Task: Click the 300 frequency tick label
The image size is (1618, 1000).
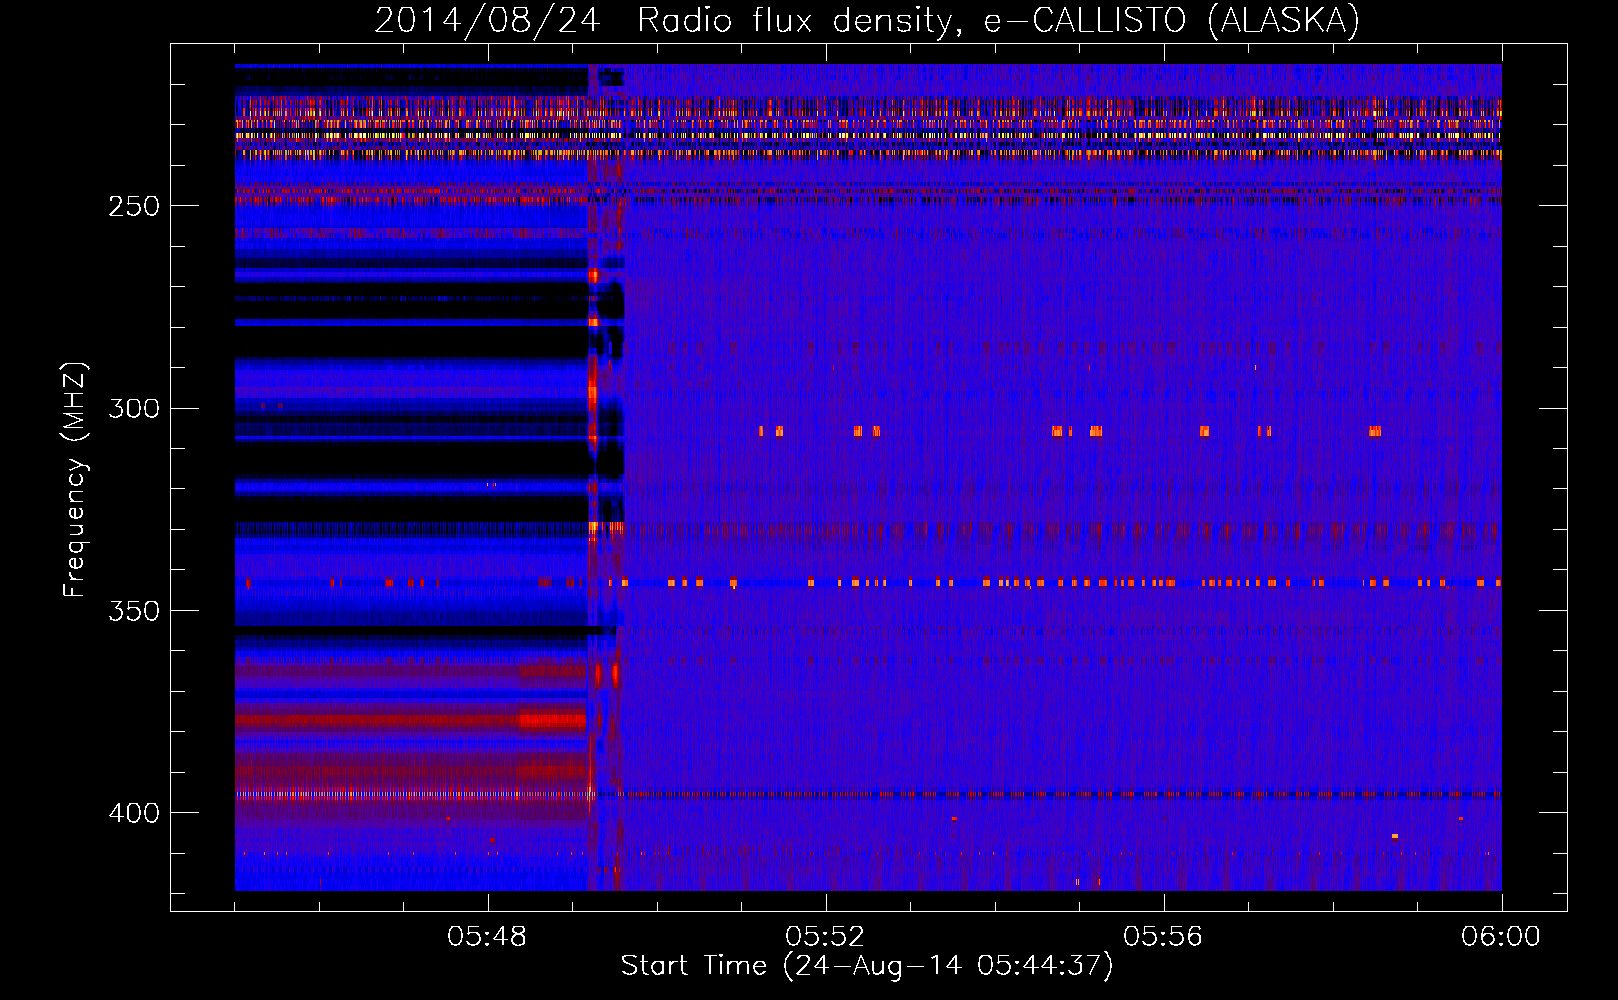Action: coord(134,408)
